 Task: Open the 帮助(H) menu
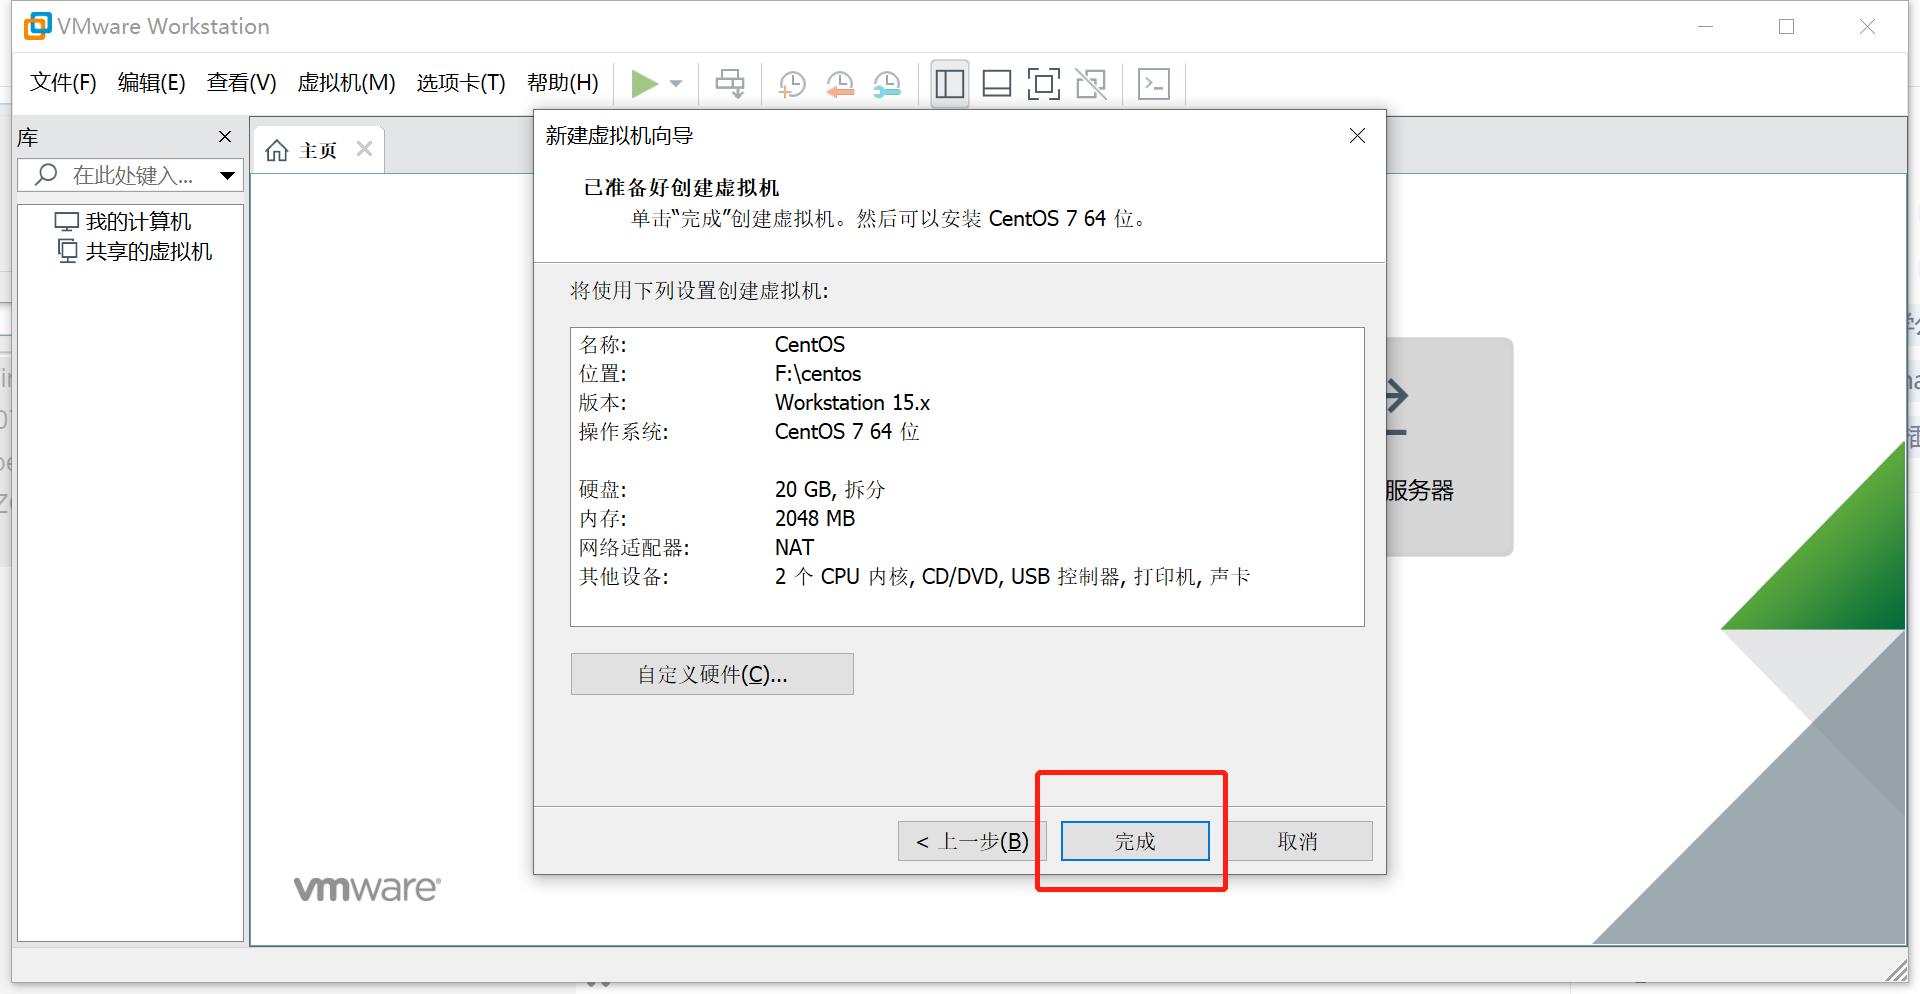562,83
